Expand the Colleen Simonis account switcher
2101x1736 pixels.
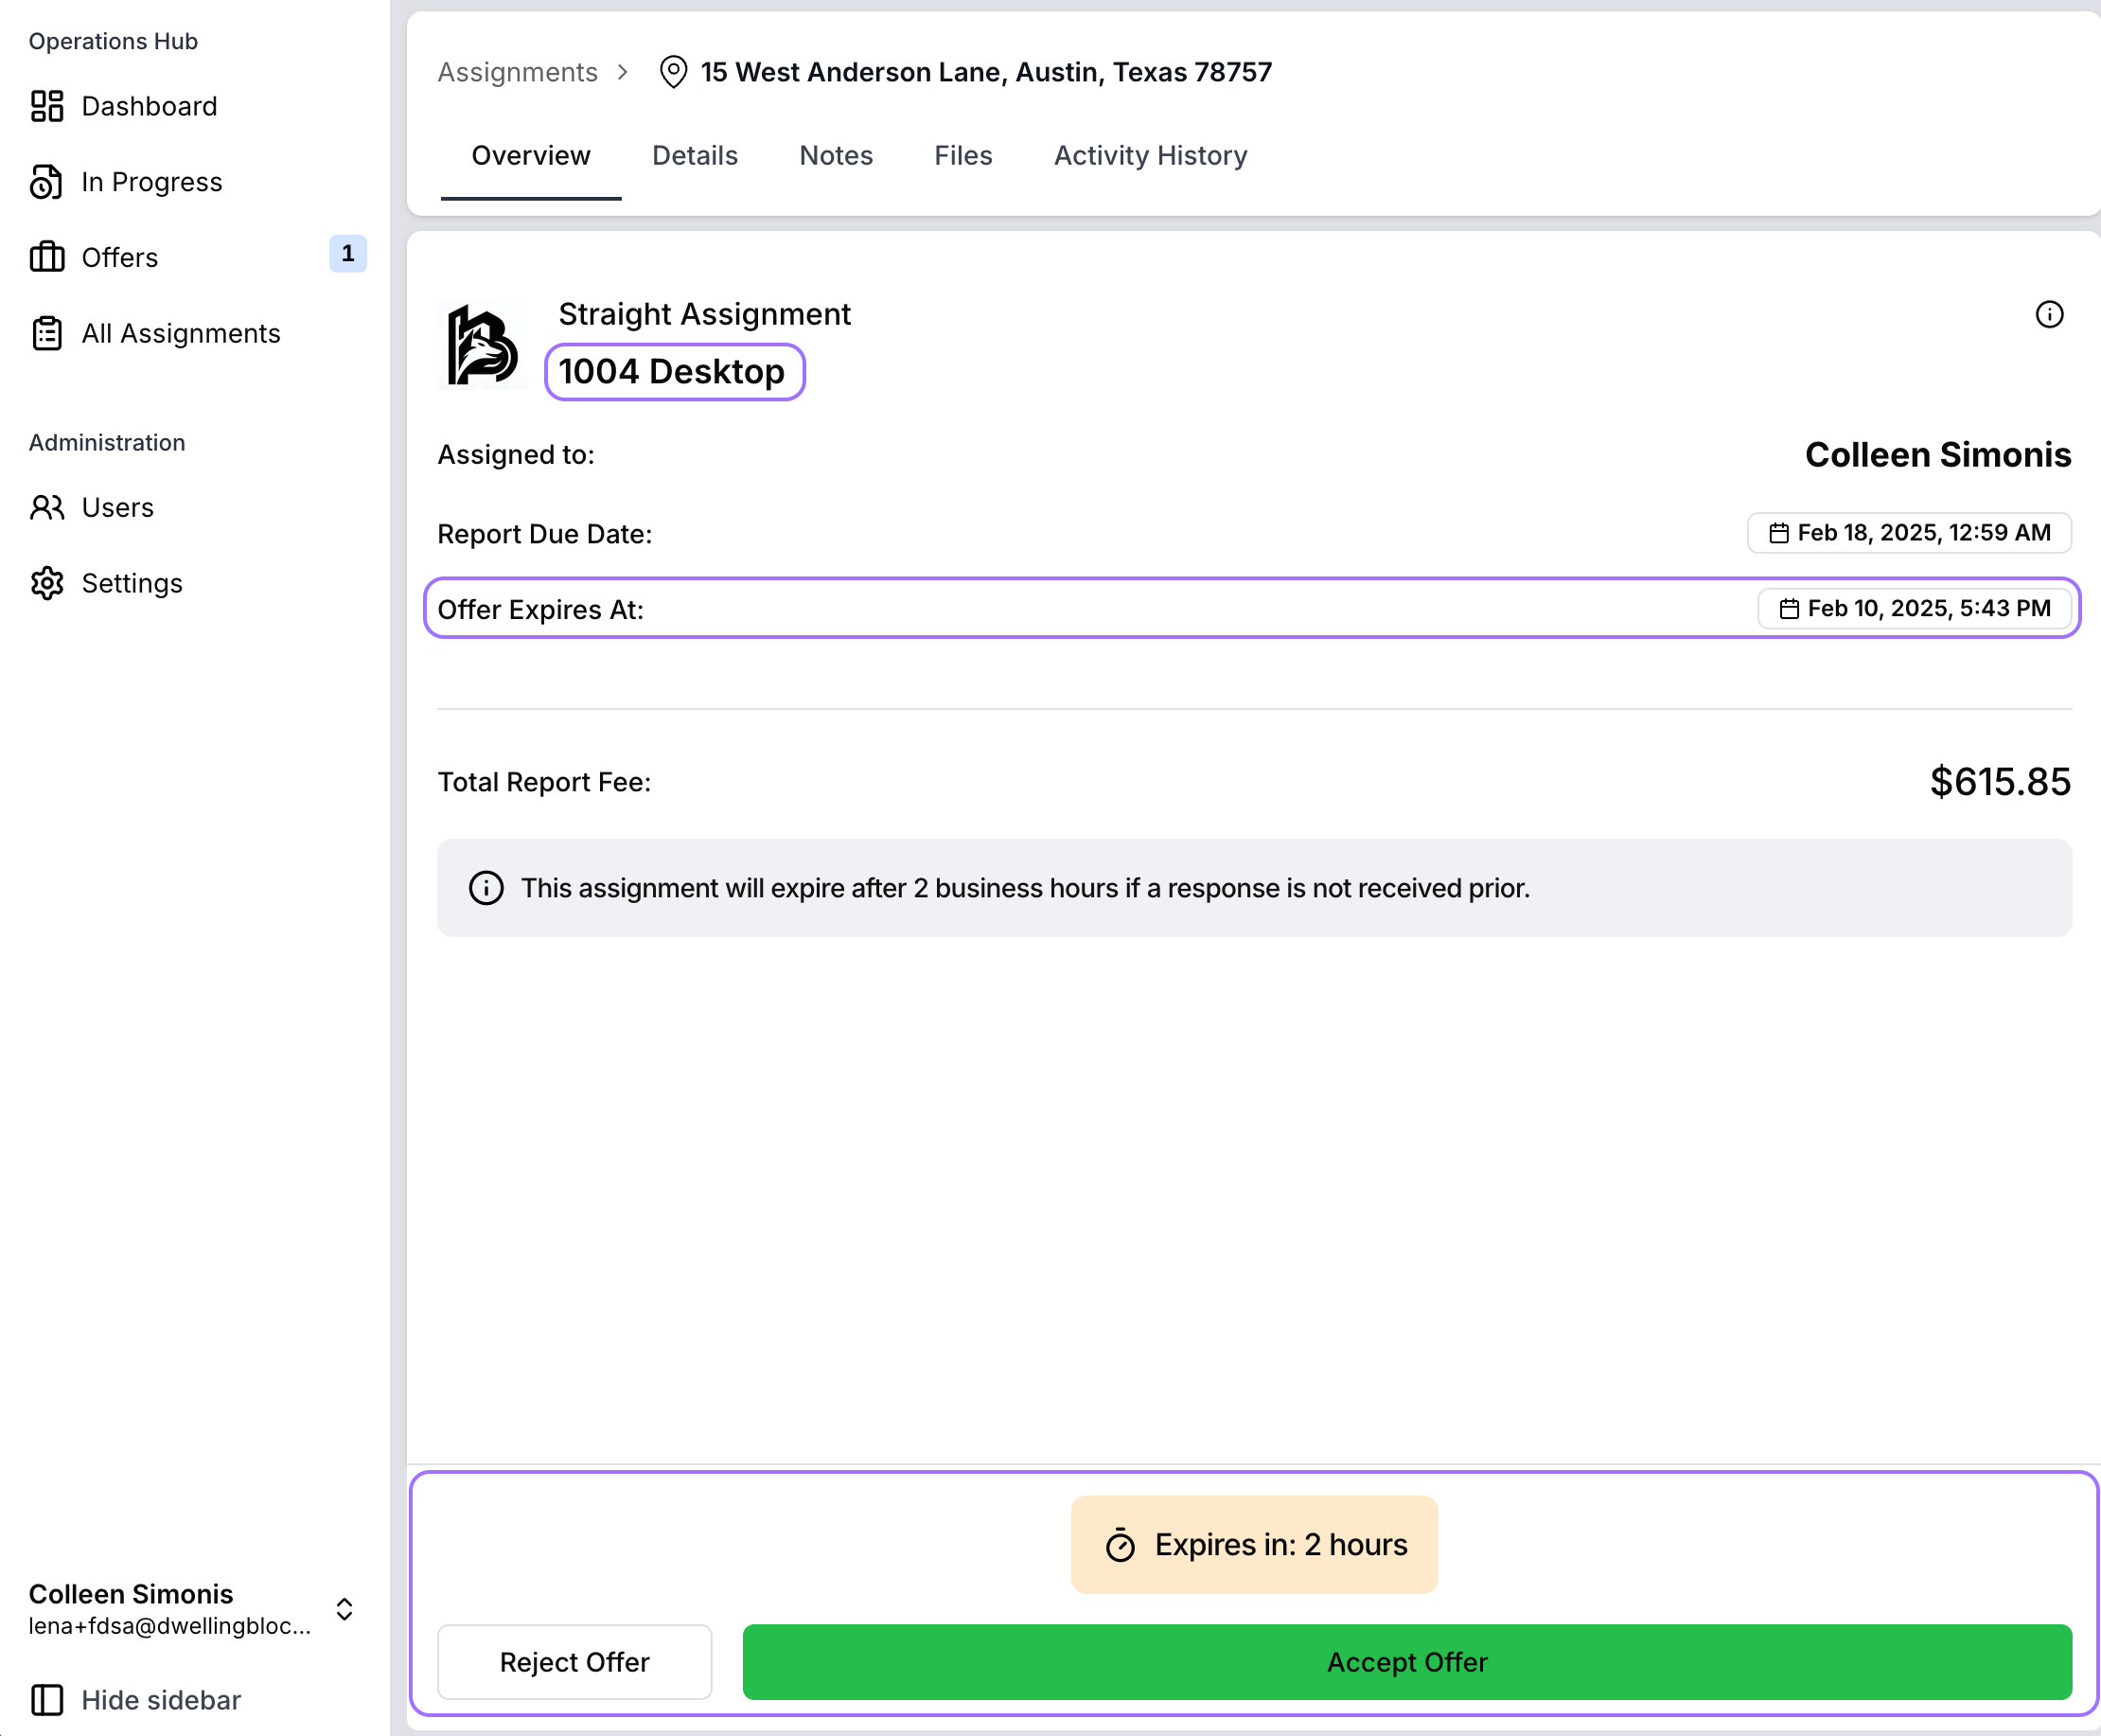pyautogui.click(x=344, y=1609)
